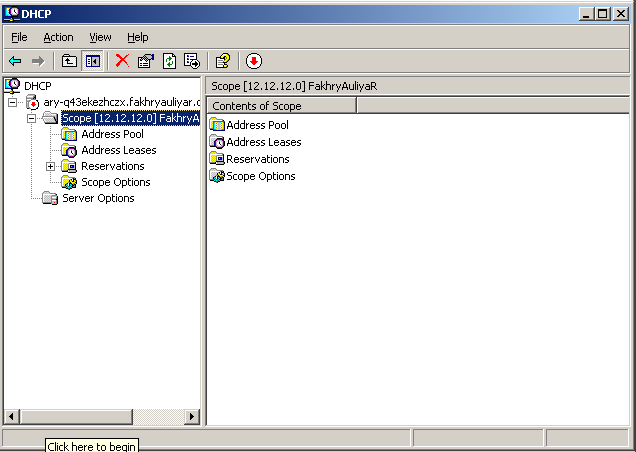The width and height of the screenshot is (636, 452).
Task: Click tree pane scroll right arrow
Action: pyautogui.click(x=192, y=417)
